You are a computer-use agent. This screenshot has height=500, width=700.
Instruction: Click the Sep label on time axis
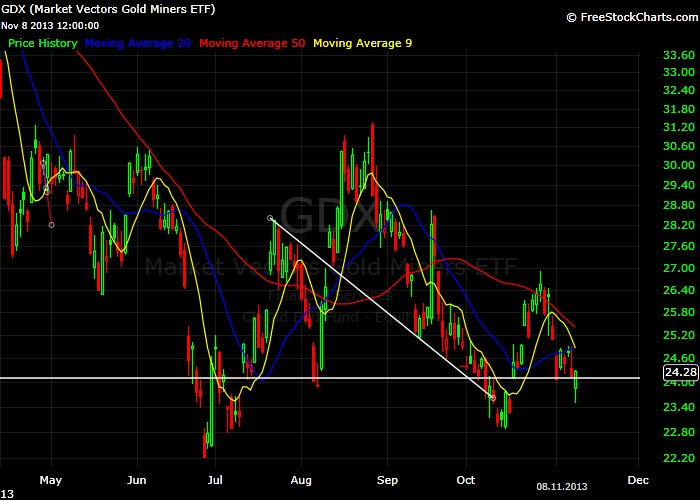[x=387, y=481]
